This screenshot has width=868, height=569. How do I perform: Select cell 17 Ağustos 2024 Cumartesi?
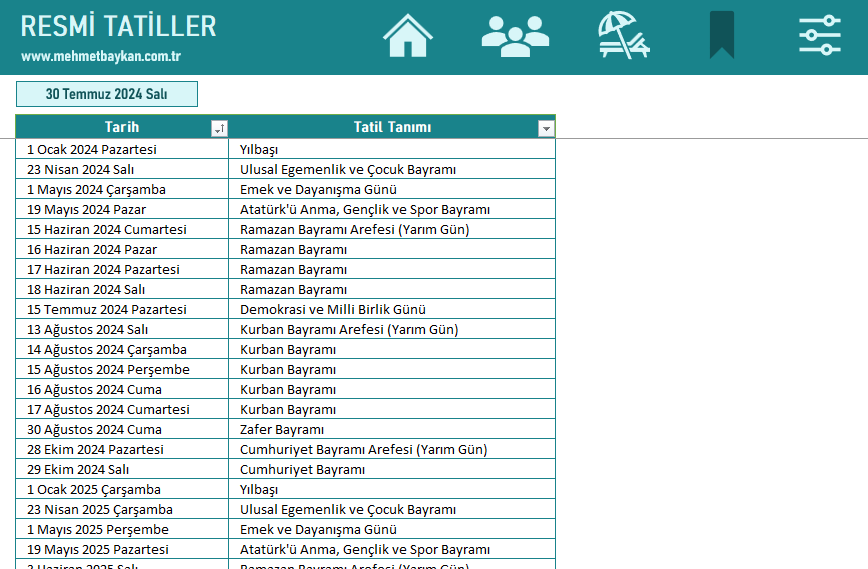[x=122, y=408]
